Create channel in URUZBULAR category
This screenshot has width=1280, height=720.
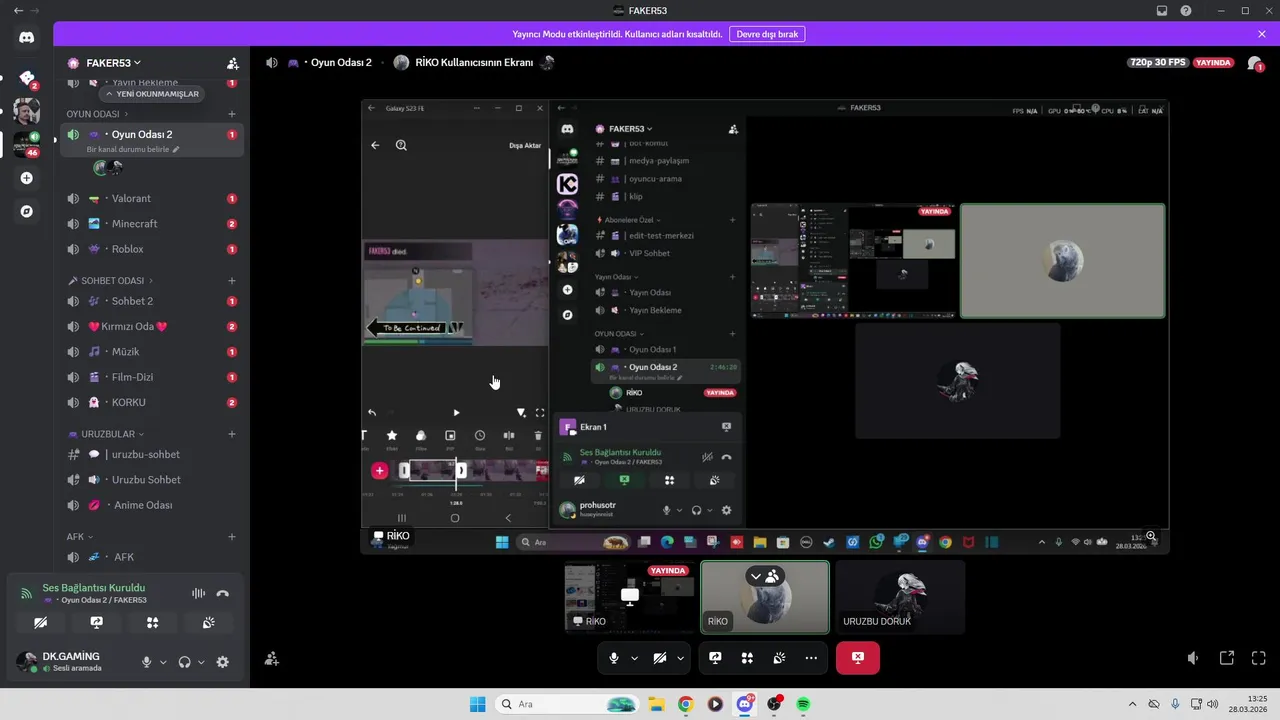point(232,434)
